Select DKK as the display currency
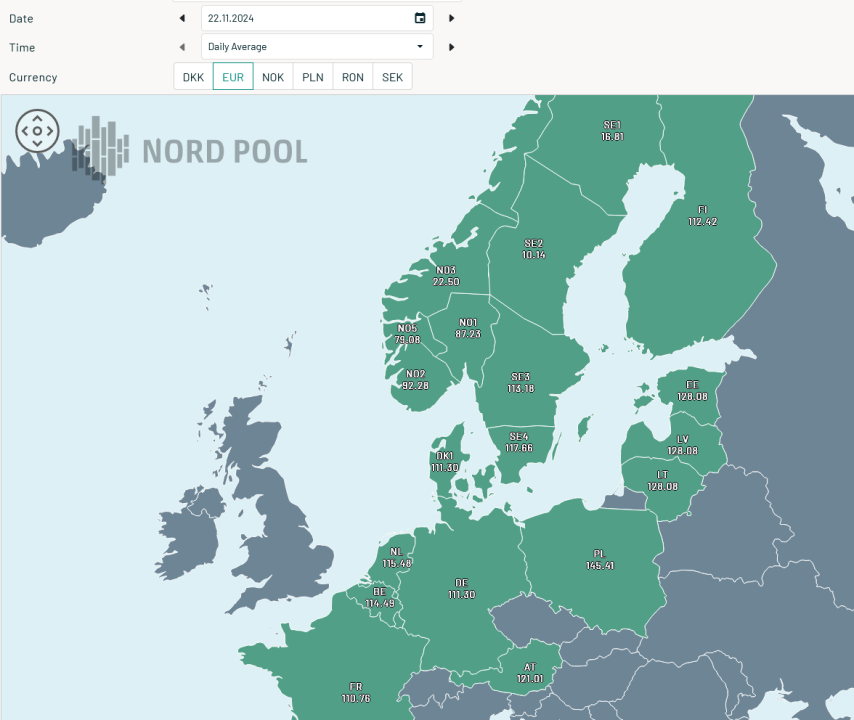The width and height of the screenshot is (854, 720). 192,76
